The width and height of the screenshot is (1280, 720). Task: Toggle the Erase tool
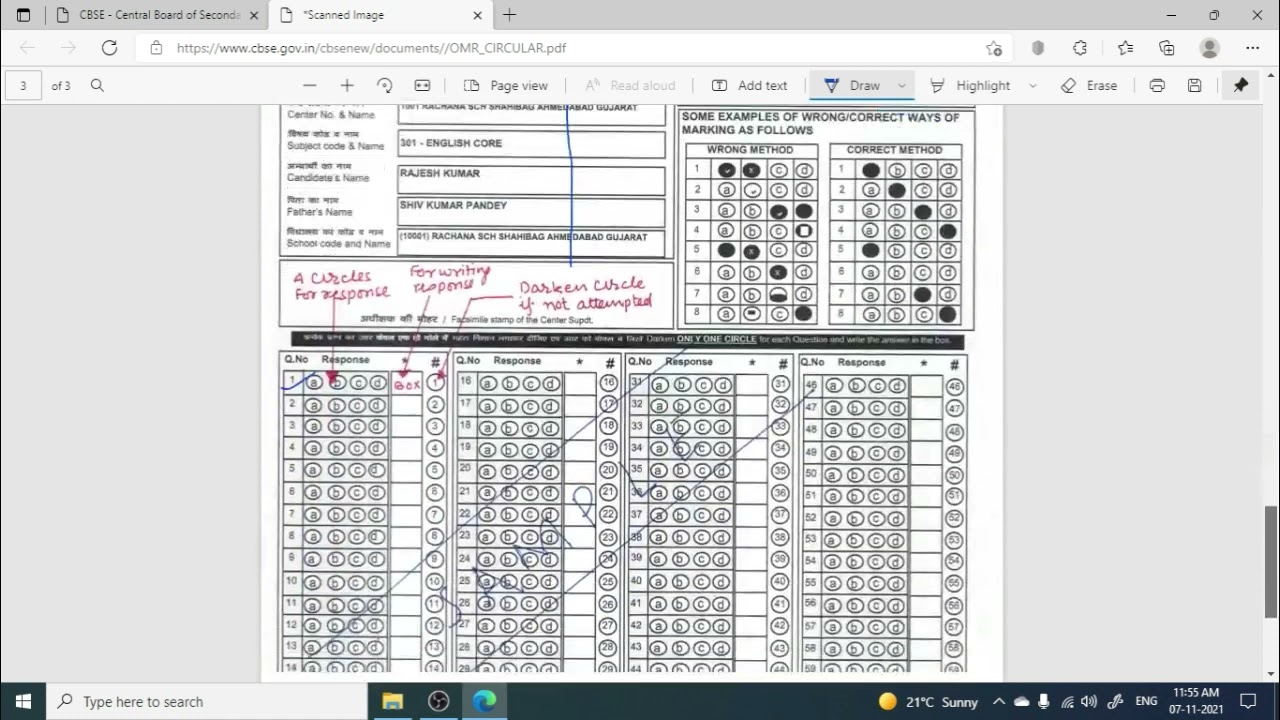(1089, 86)
